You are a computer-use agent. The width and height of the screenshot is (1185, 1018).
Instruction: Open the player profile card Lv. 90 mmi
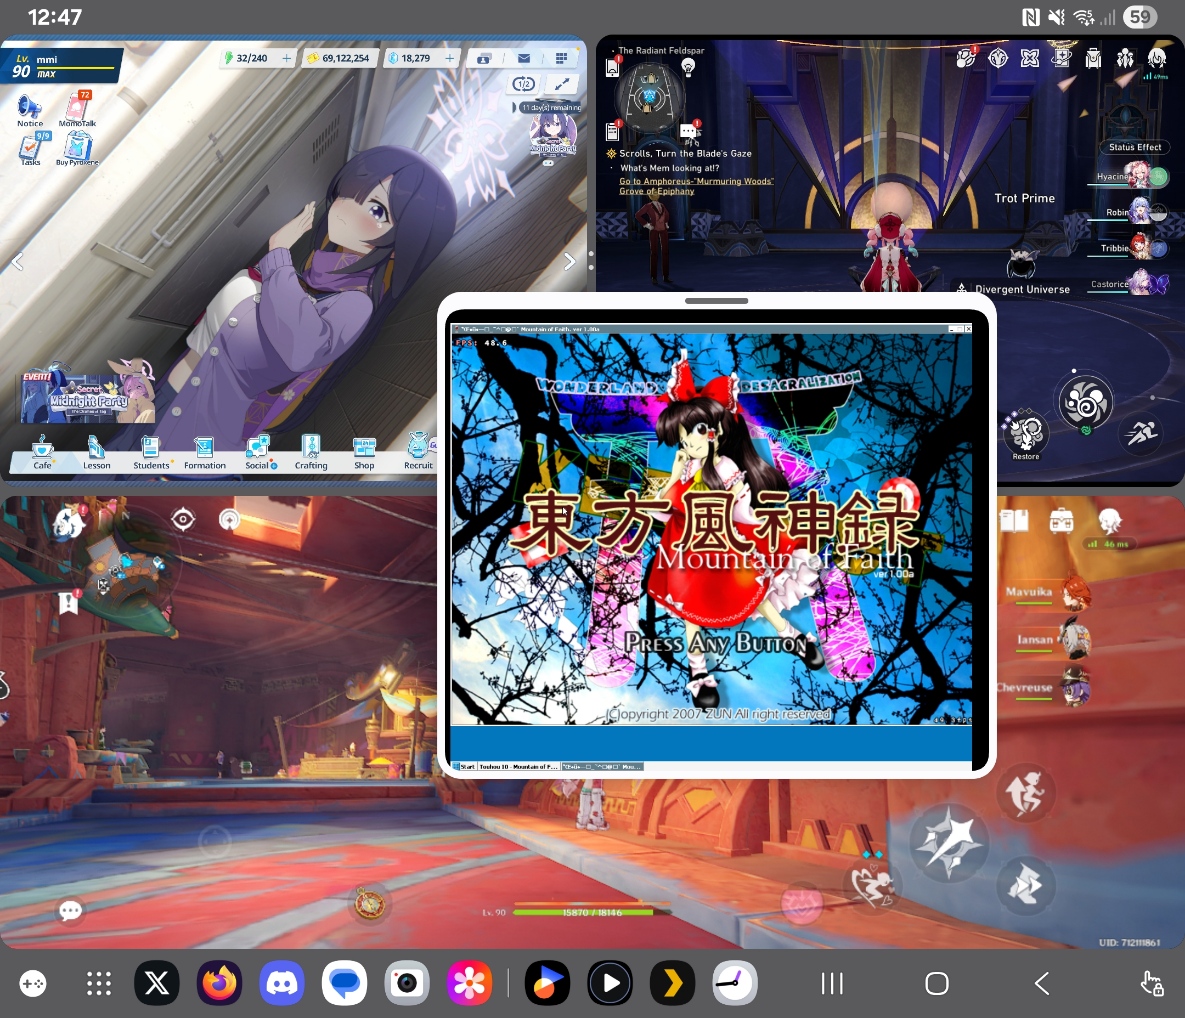[x=62, y=65]
